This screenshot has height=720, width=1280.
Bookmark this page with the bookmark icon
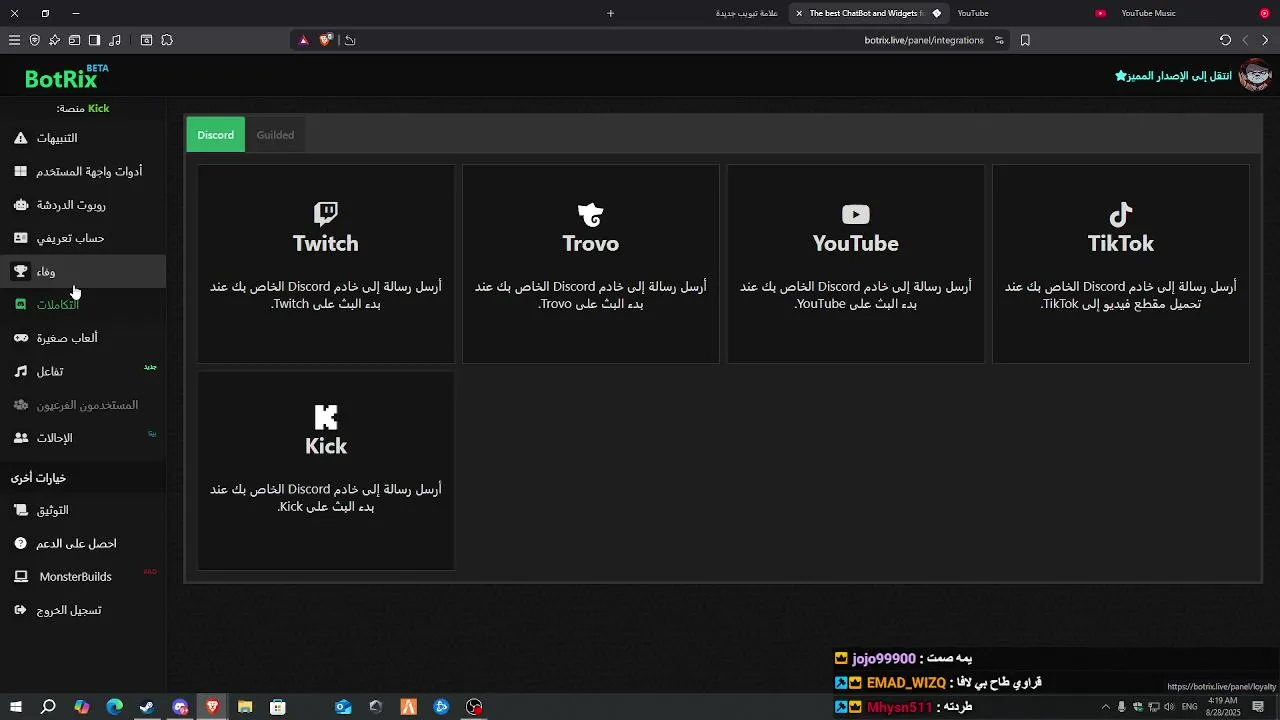coord(1025,40)
